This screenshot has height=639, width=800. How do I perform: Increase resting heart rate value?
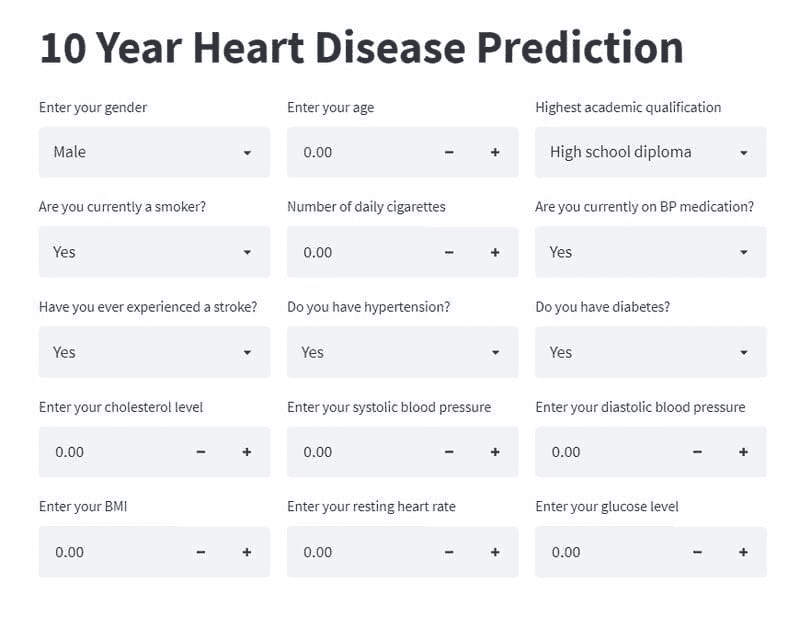495,552
